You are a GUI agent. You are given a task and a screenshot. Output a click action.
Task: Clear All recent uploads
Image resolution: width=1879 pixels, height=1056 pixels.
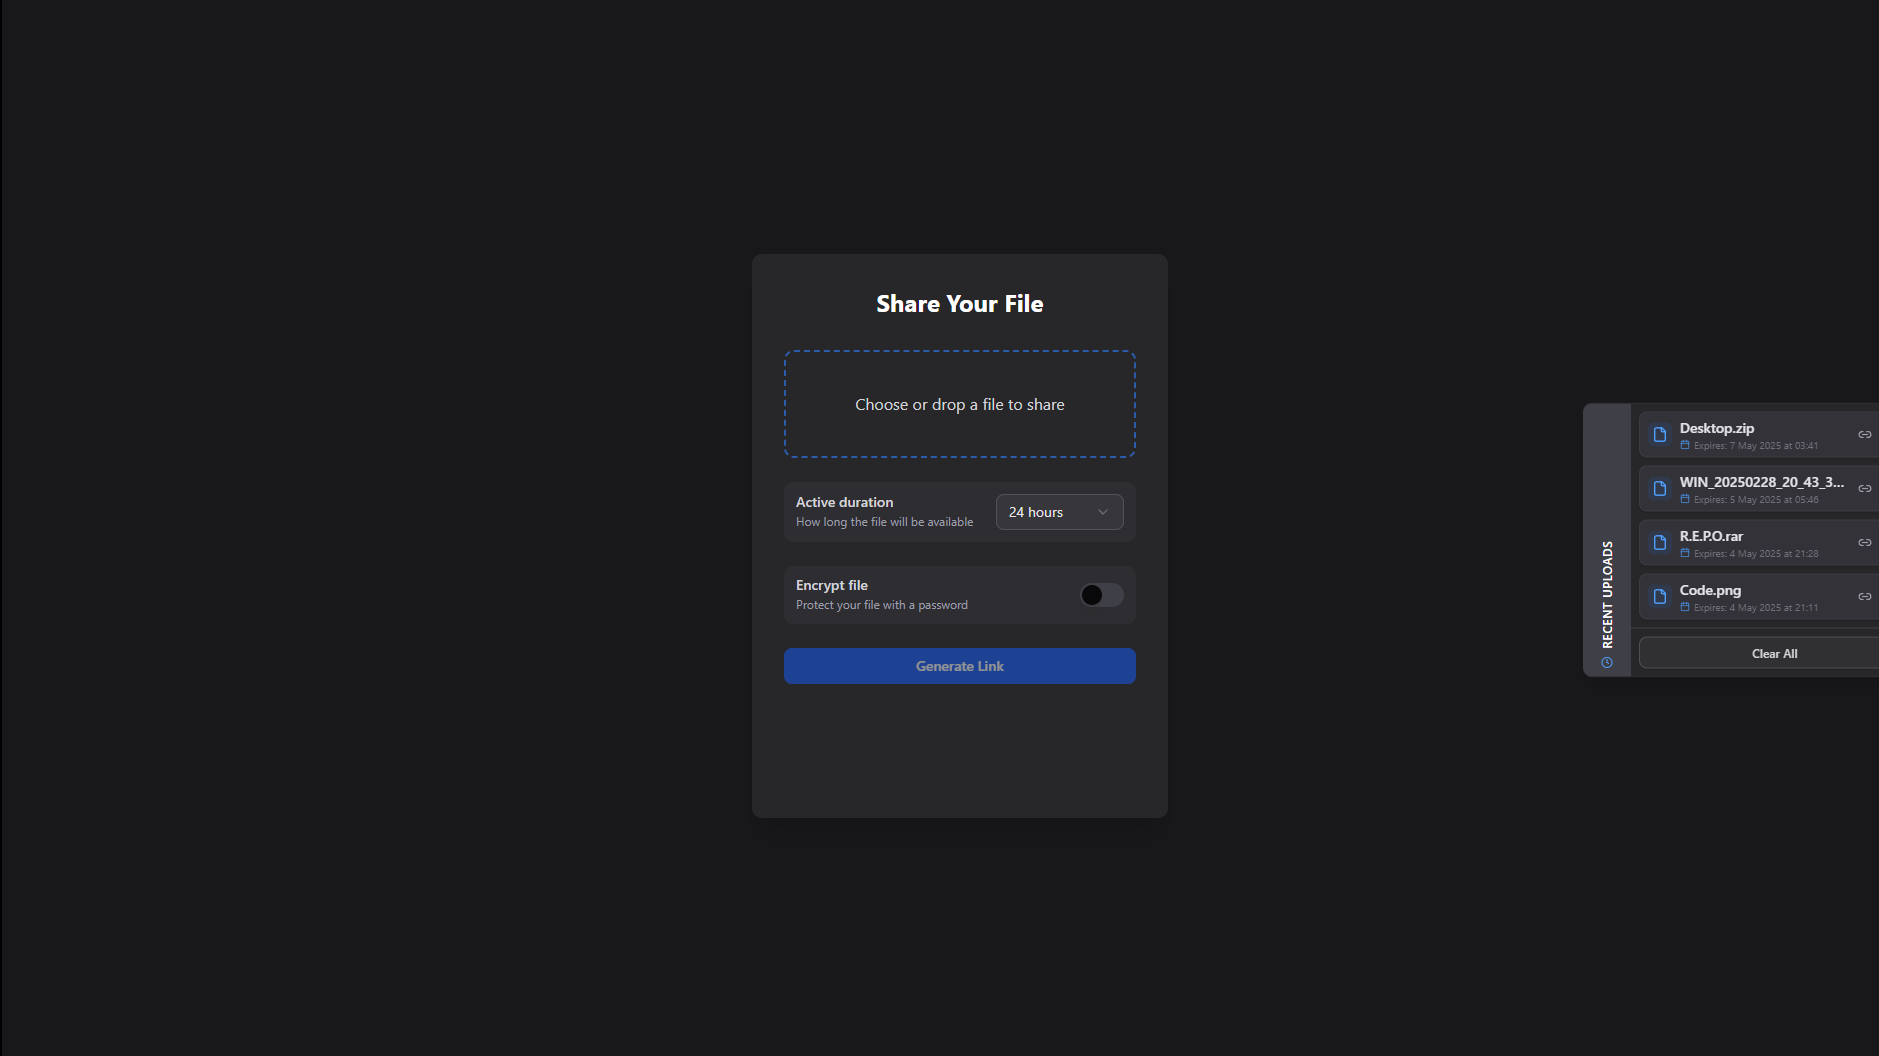(x=1773, y=654)
